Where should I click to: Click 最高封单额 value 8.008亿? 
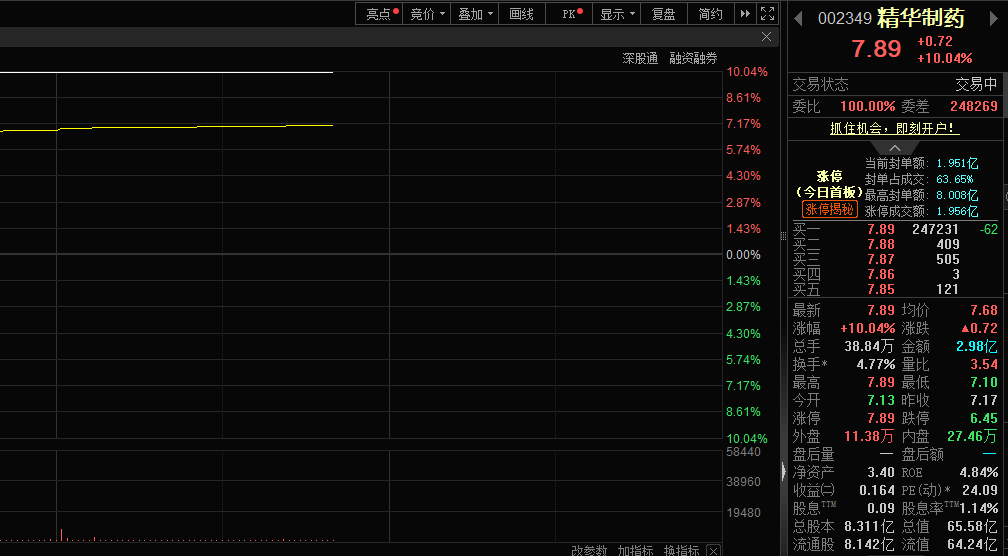coord(957,195)
